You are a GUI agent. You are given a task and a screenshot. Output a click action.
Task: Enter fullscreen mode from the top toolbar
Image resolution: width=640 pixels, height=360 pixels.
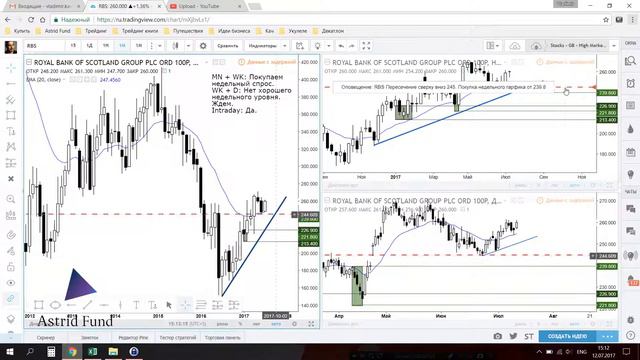coord(367,46)
